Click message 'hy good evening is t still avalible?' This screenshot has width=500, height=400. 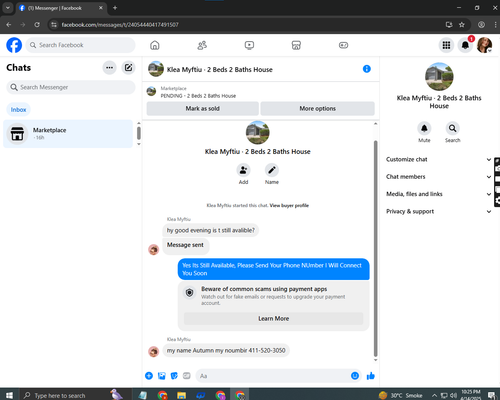[x=211, y=230]
